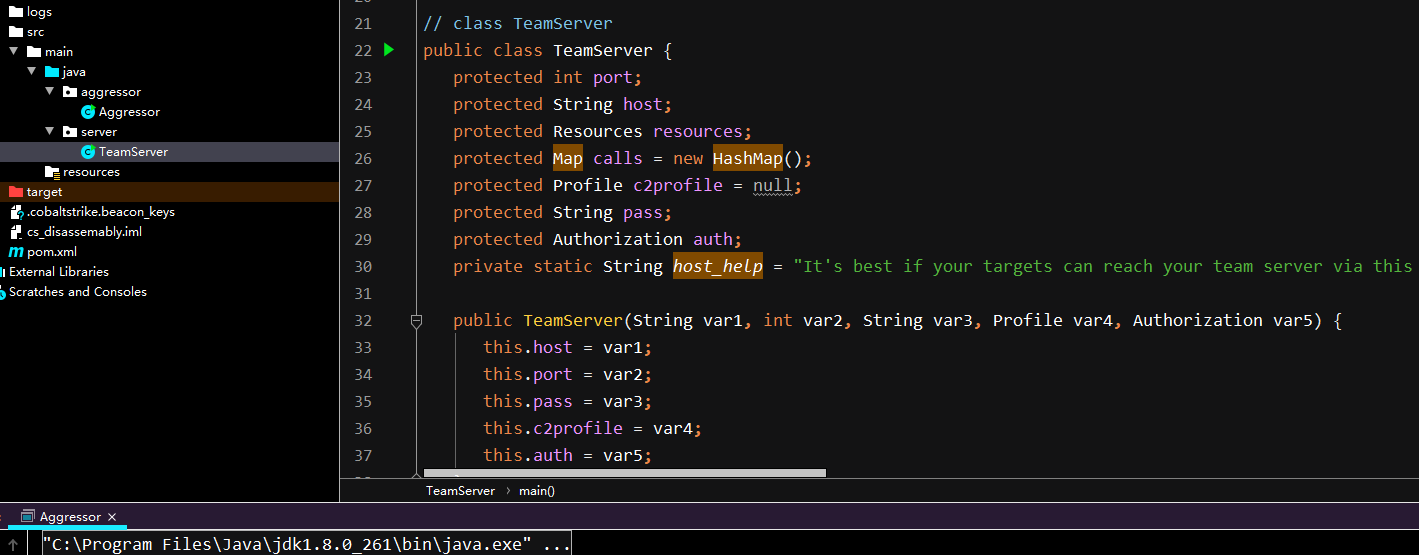The width and height of the screenshot is (1419, 555).
Task: Click 'this.auth = var5;' statement
Action: tap(567, 455)
